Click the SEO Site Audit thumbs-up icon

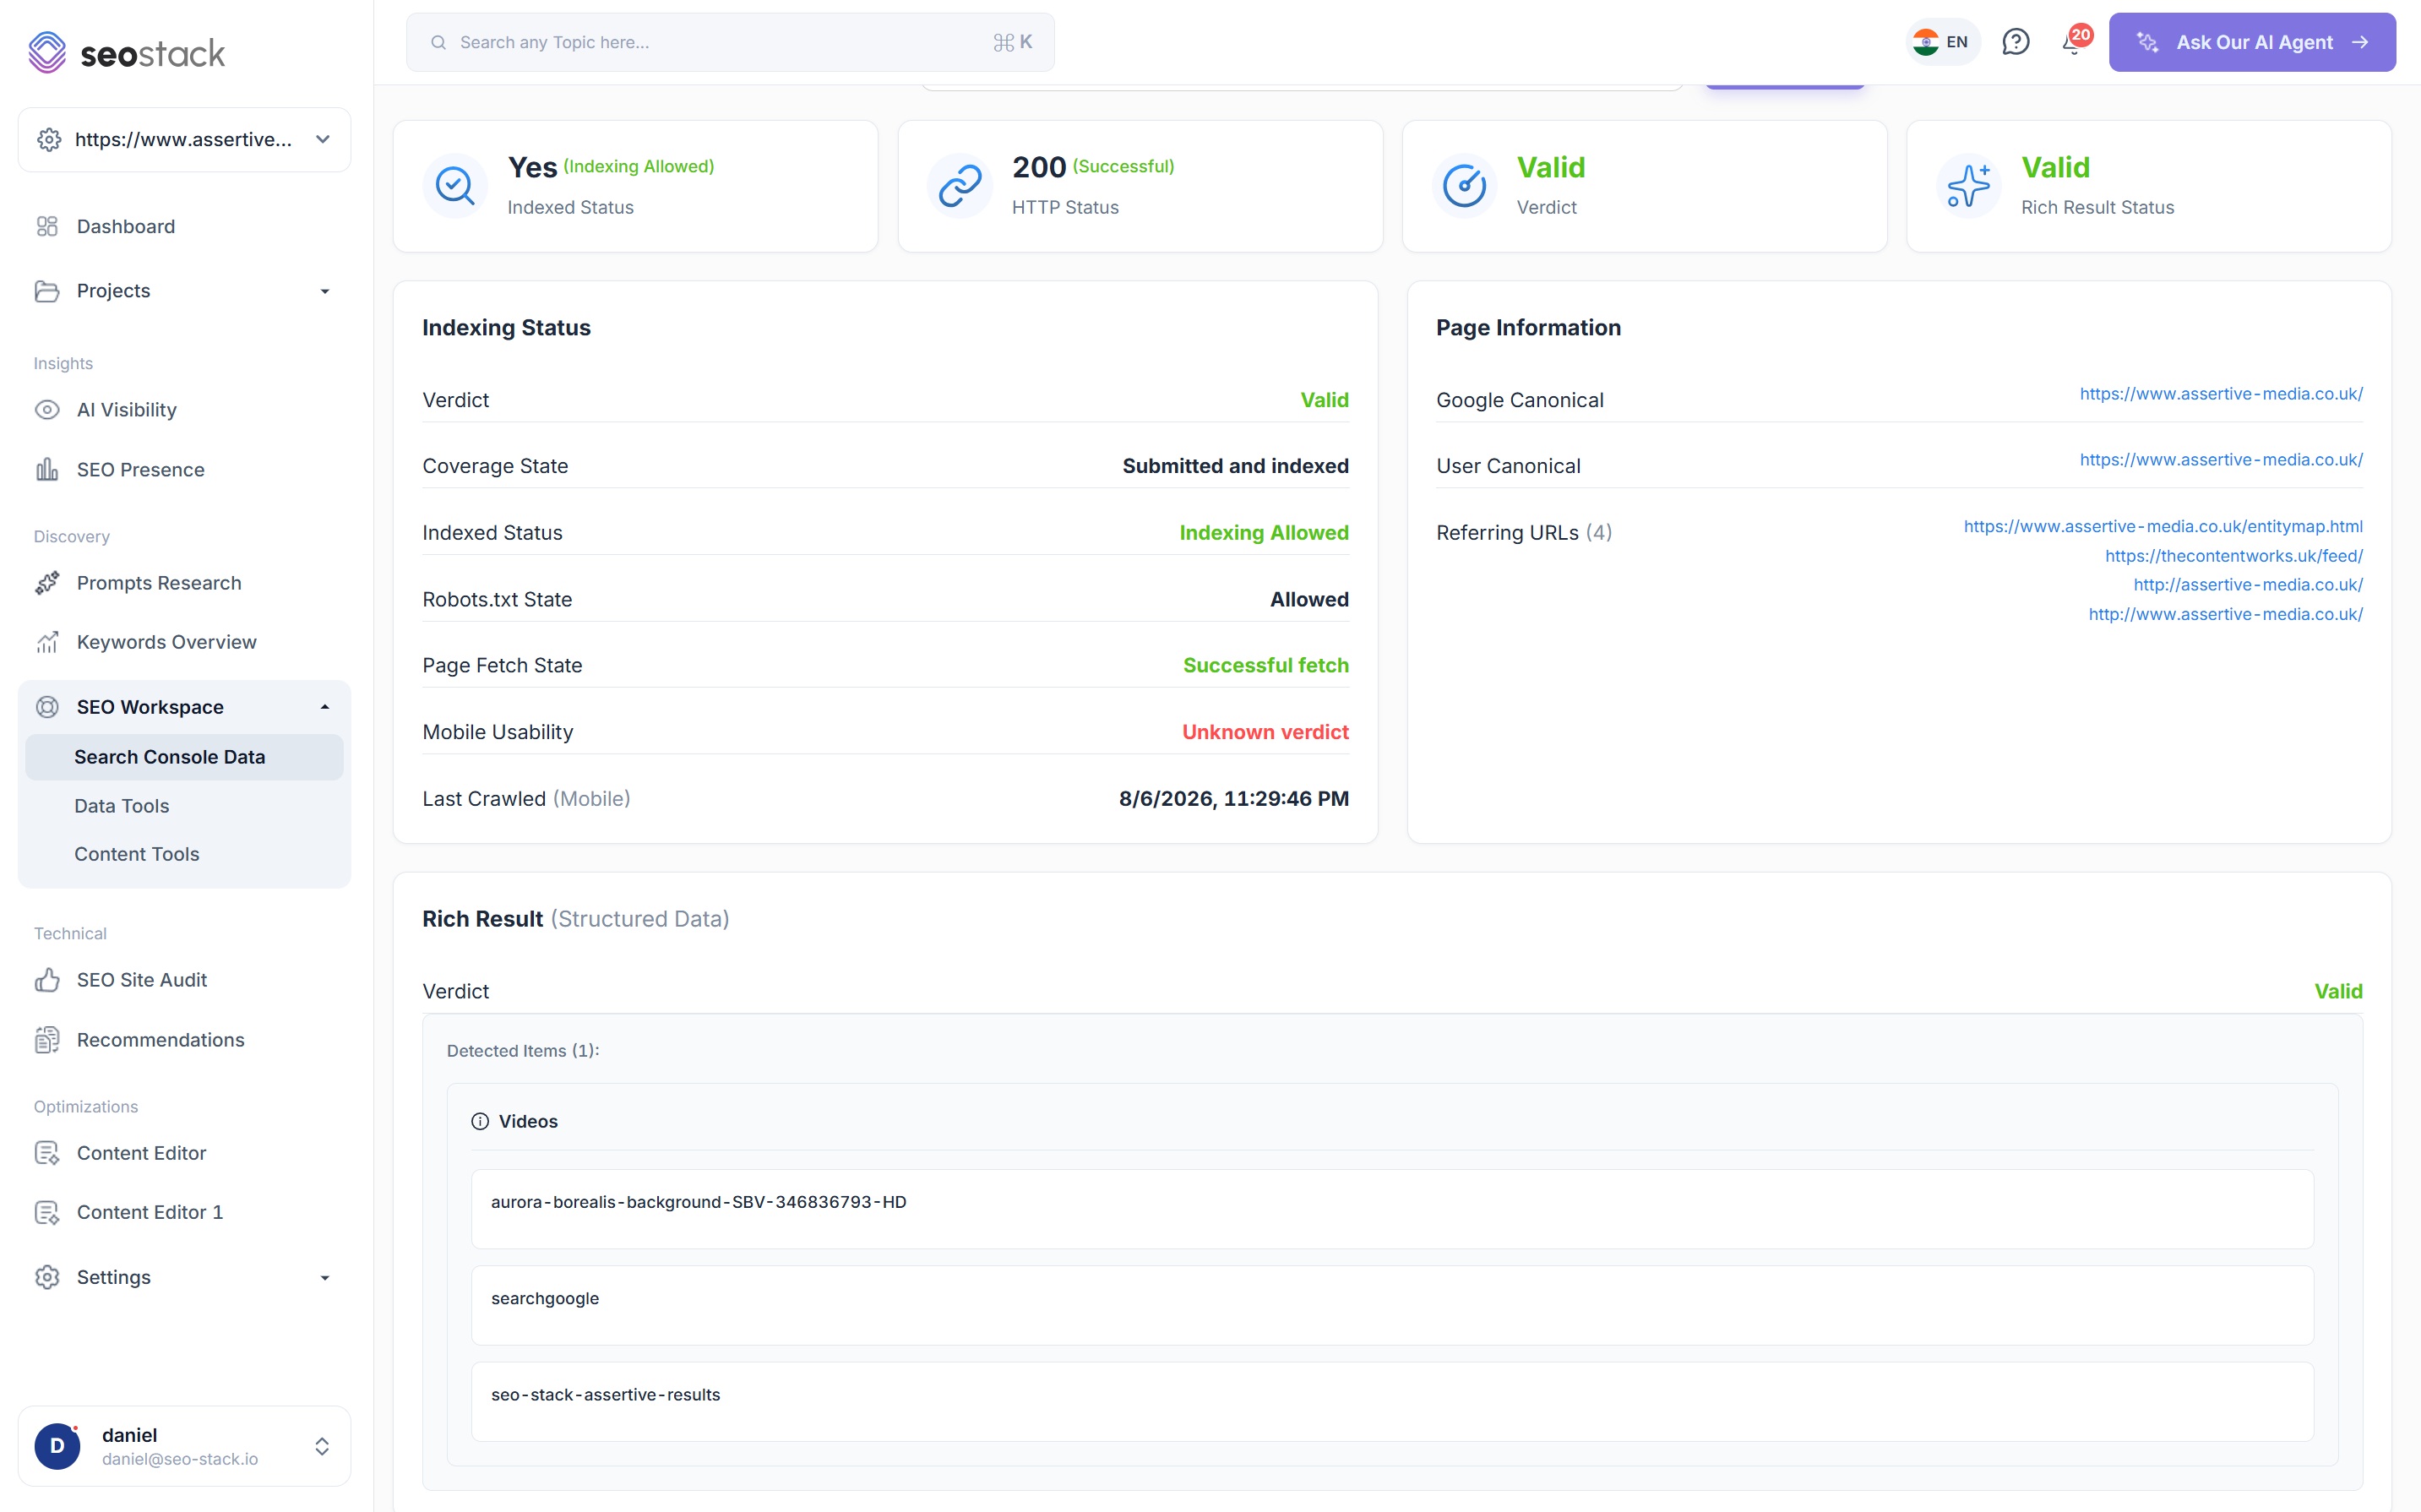47,980
